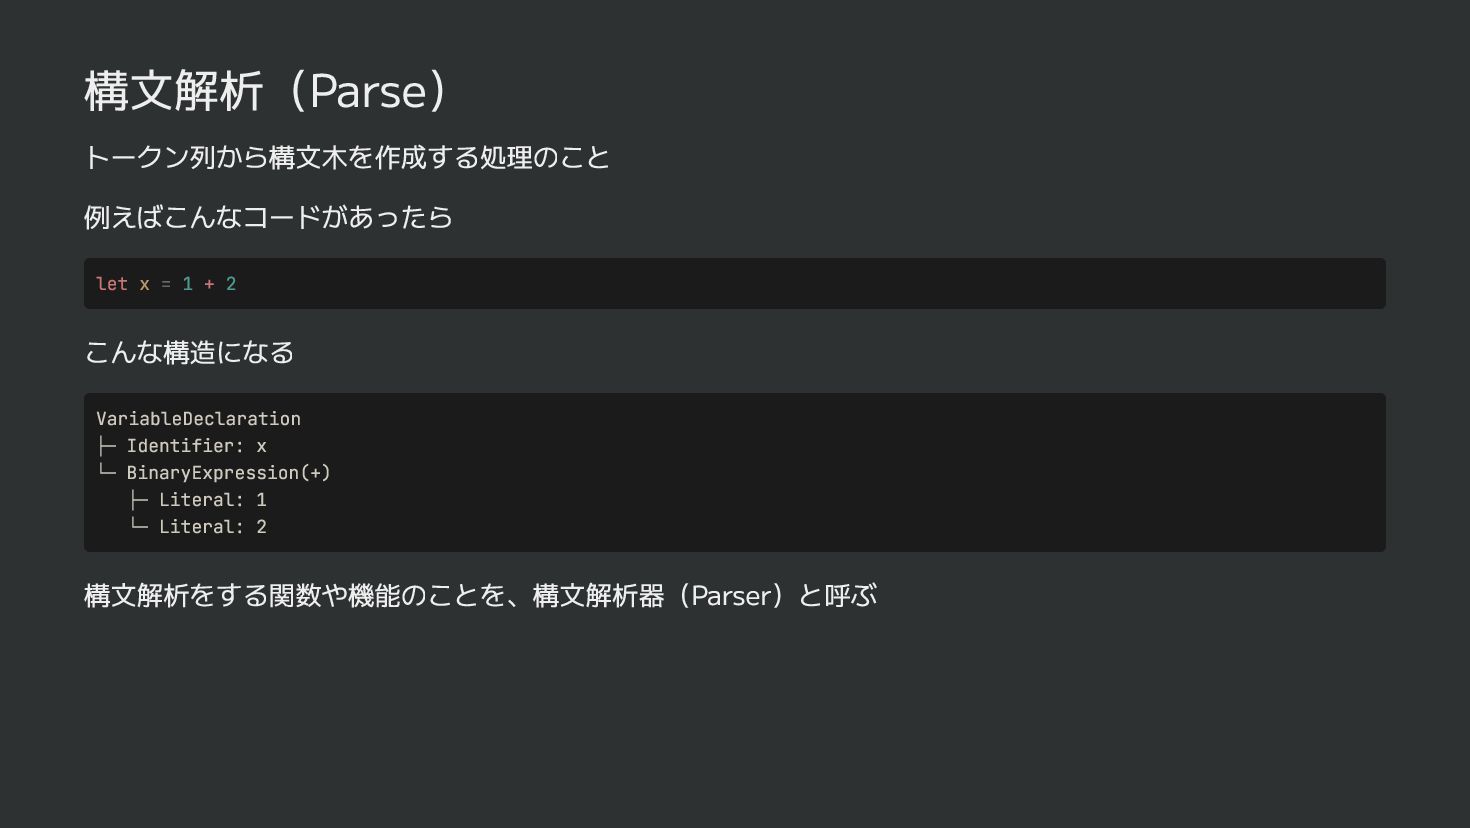
Task: Click the number 2 in let statement
Action: coord(231,284)
